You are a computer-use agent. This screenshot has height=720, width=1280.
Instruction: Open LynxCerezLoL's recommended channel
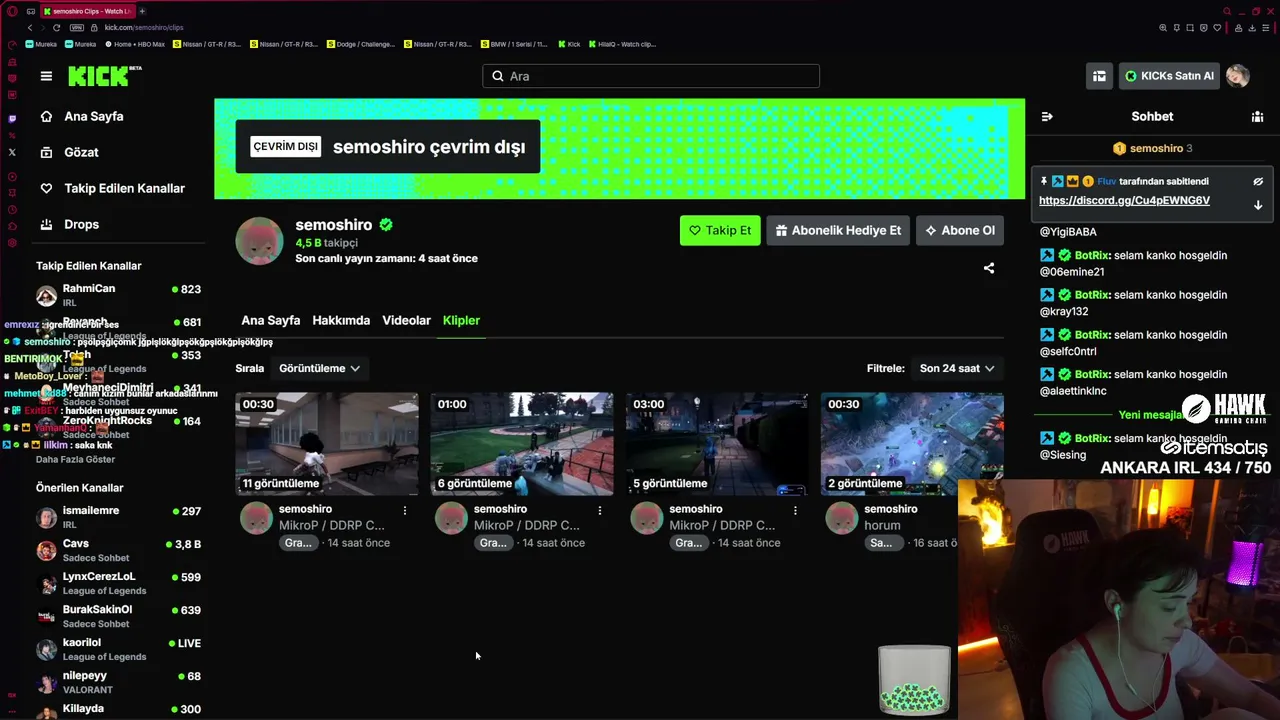click(118, 583)
